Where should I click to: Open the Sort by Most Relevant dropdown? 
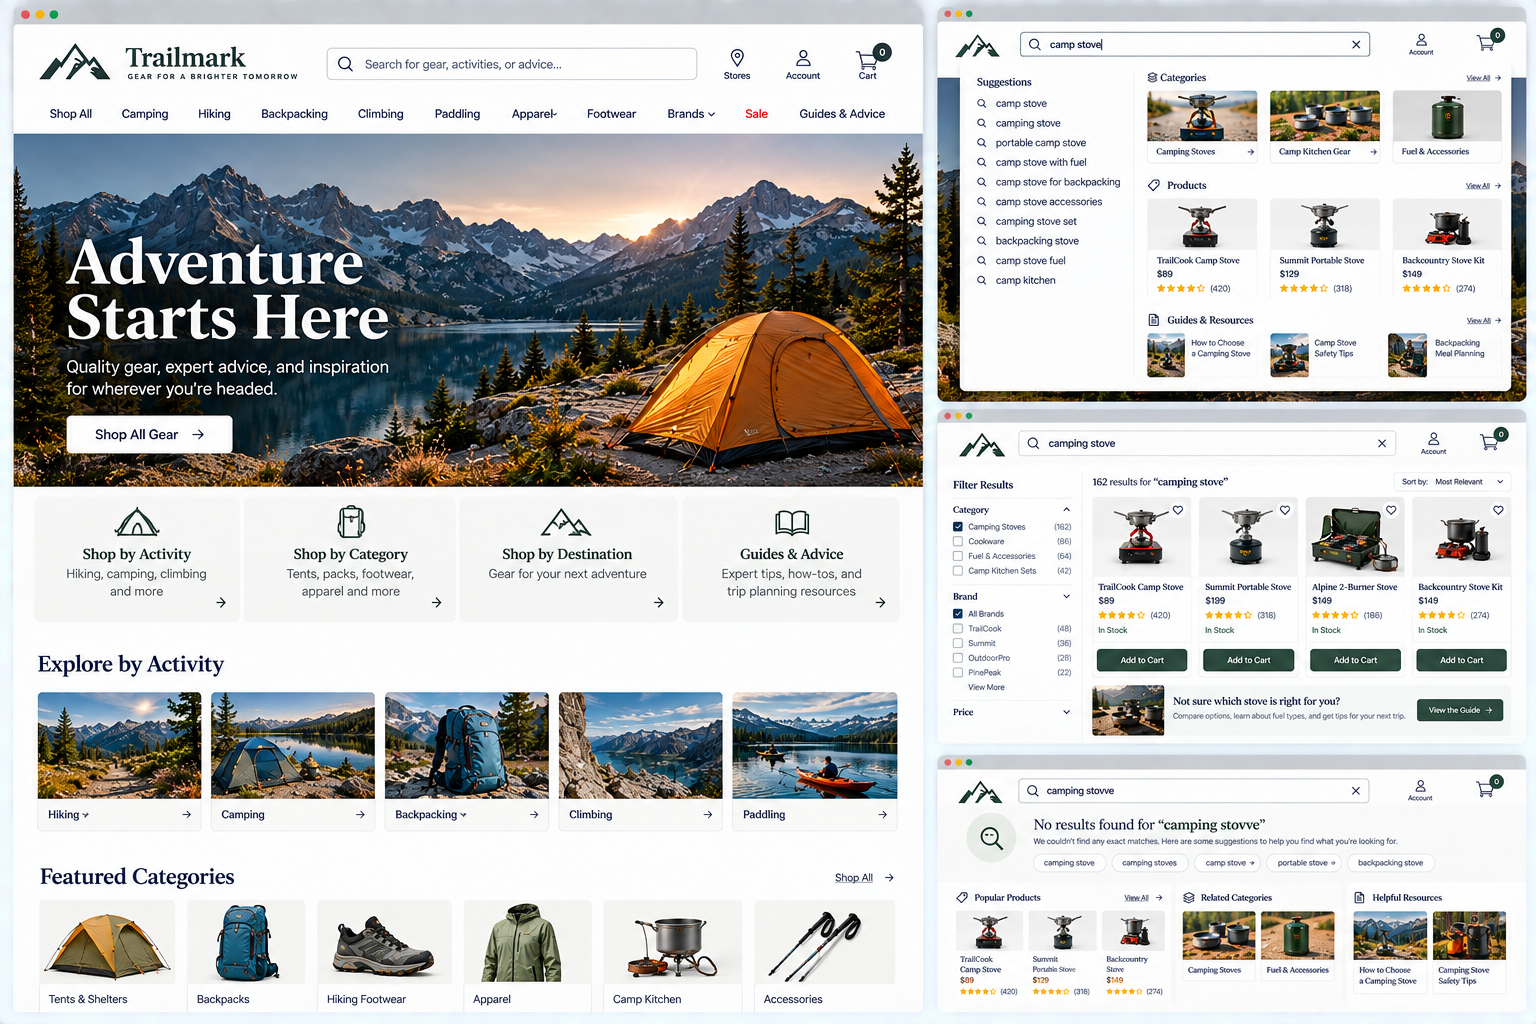pyautogui.click(x=1452, y=482)
